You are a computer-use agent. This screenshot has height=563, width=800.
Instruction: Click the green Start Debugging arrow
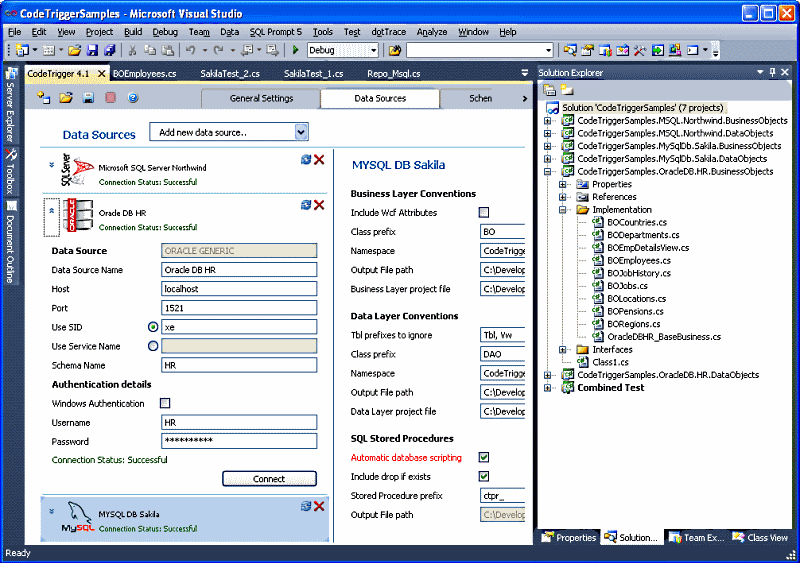296,50
